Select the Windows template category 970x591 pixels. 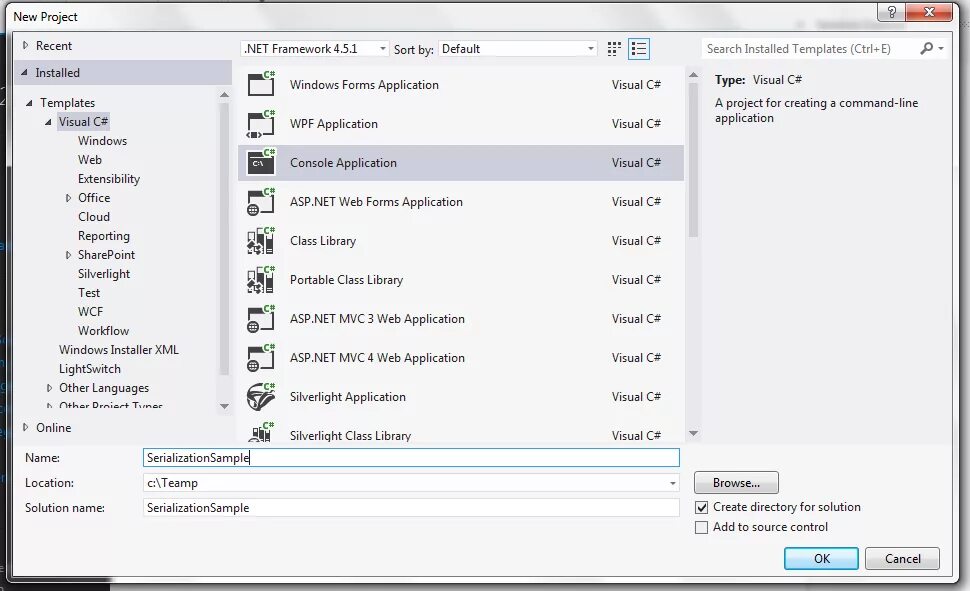click(x=102, y=140)
